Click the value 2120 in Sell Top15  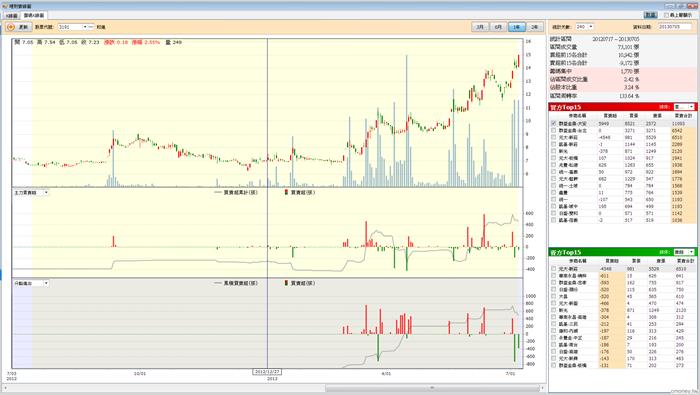[681, 310]
